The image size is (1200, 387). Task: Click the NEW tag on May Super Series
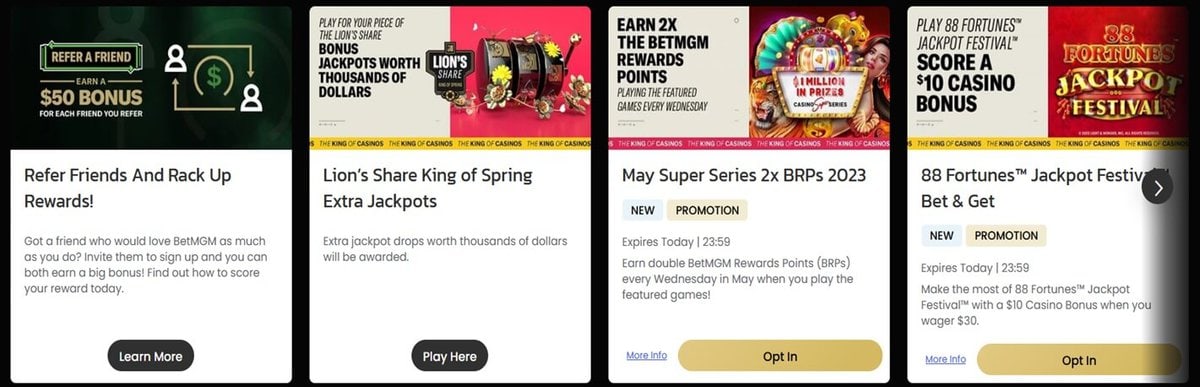click(x=642, y=210)
